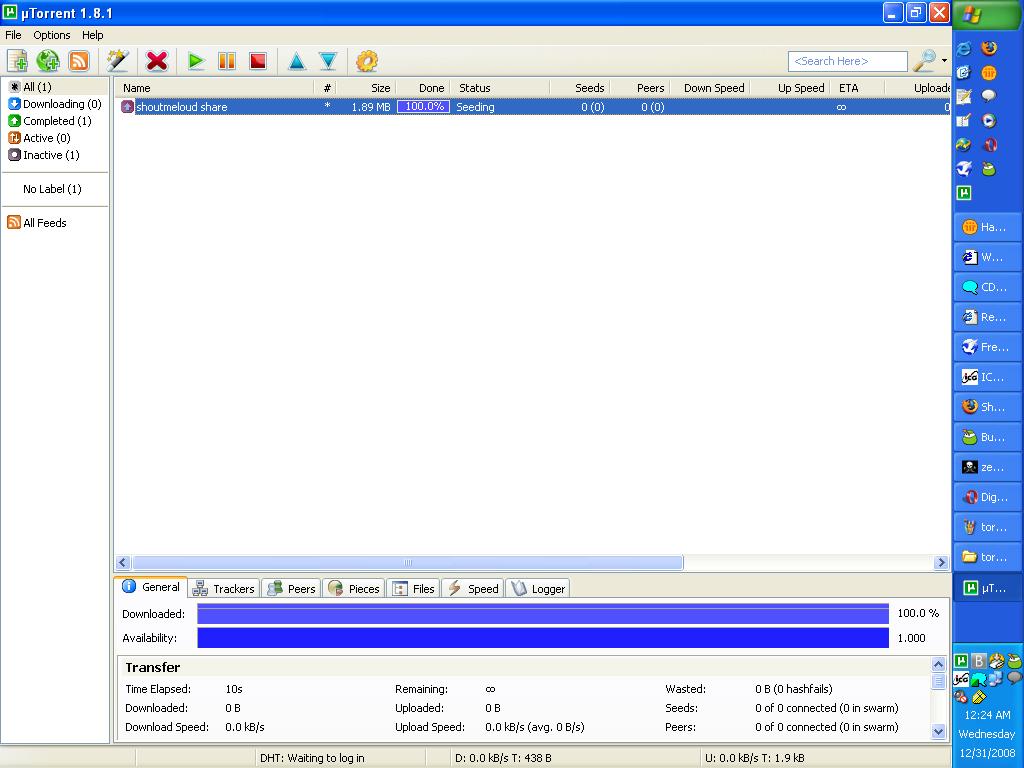The width and height of the screenshot is (1024, 768).
Task: Sort by the ETA column header
Action: tap(858, 88)
